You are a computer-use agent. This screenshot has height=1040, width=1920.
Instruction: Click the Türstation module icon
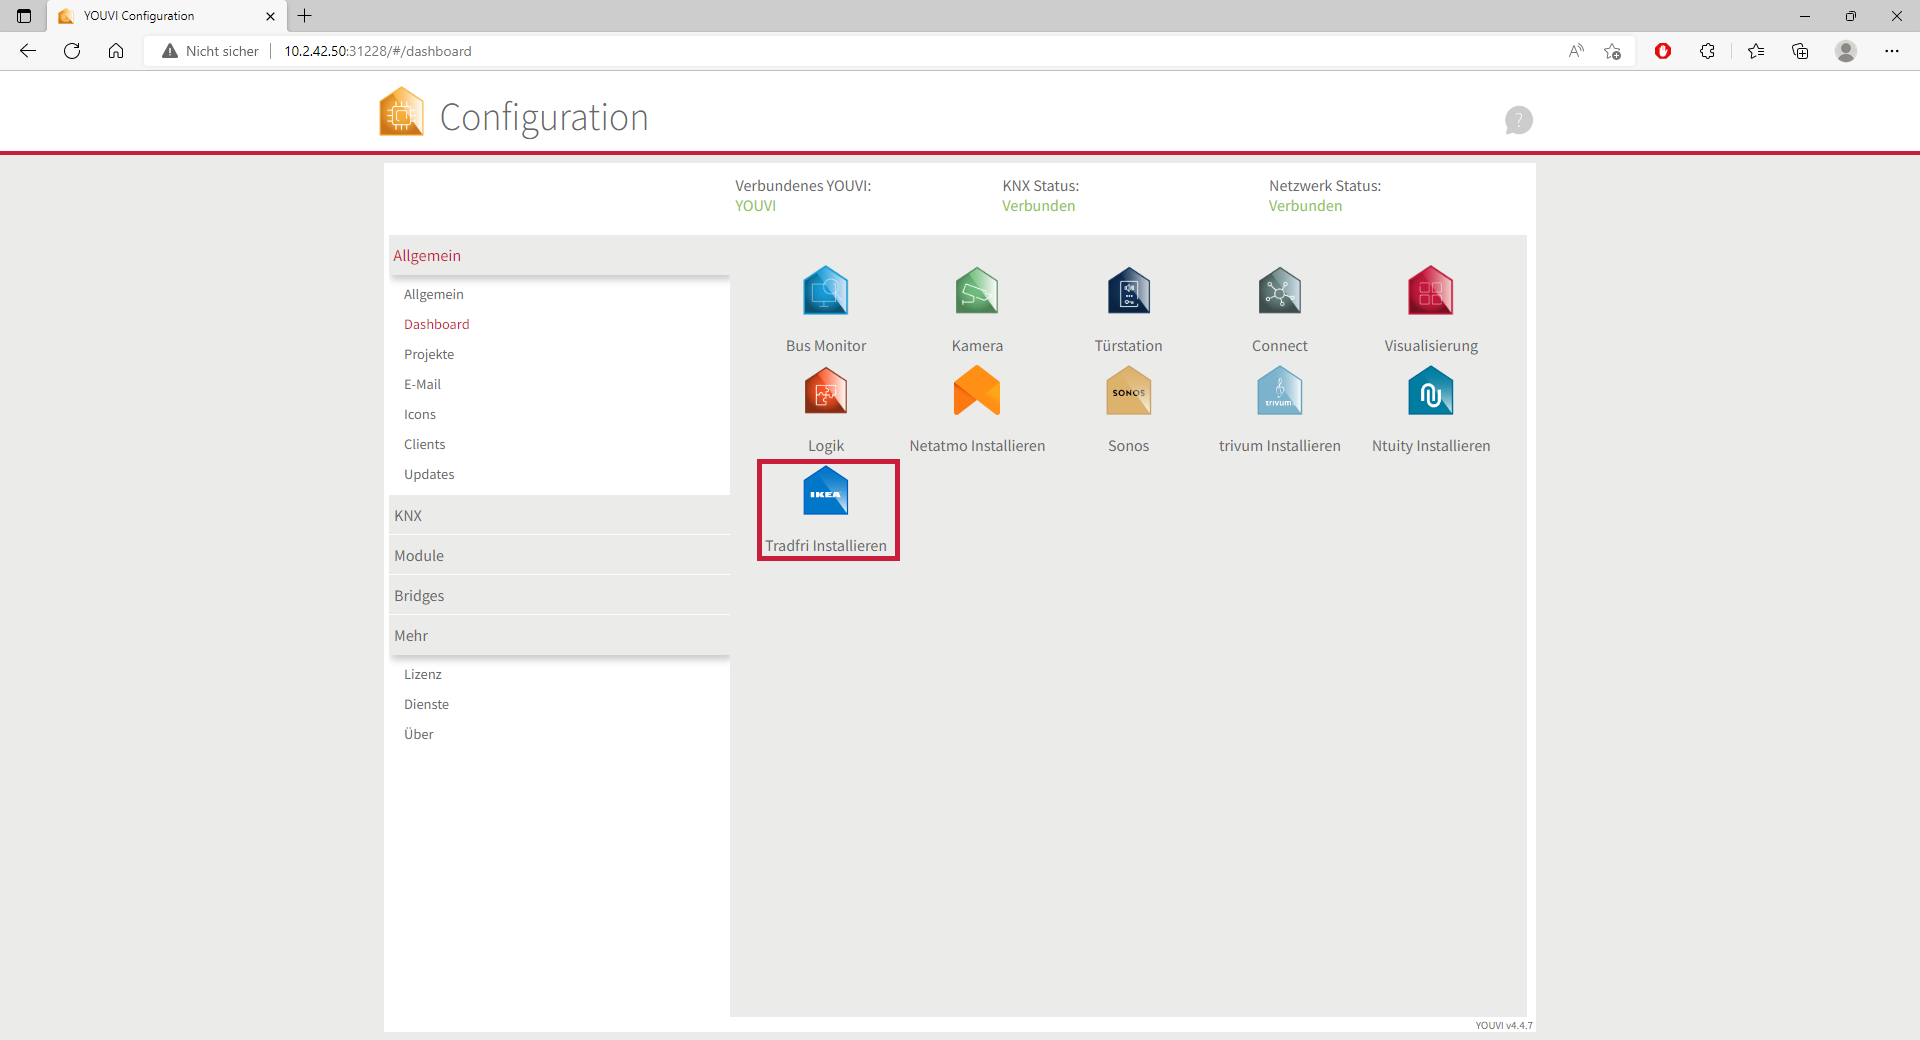click(x=1128, y=291)
